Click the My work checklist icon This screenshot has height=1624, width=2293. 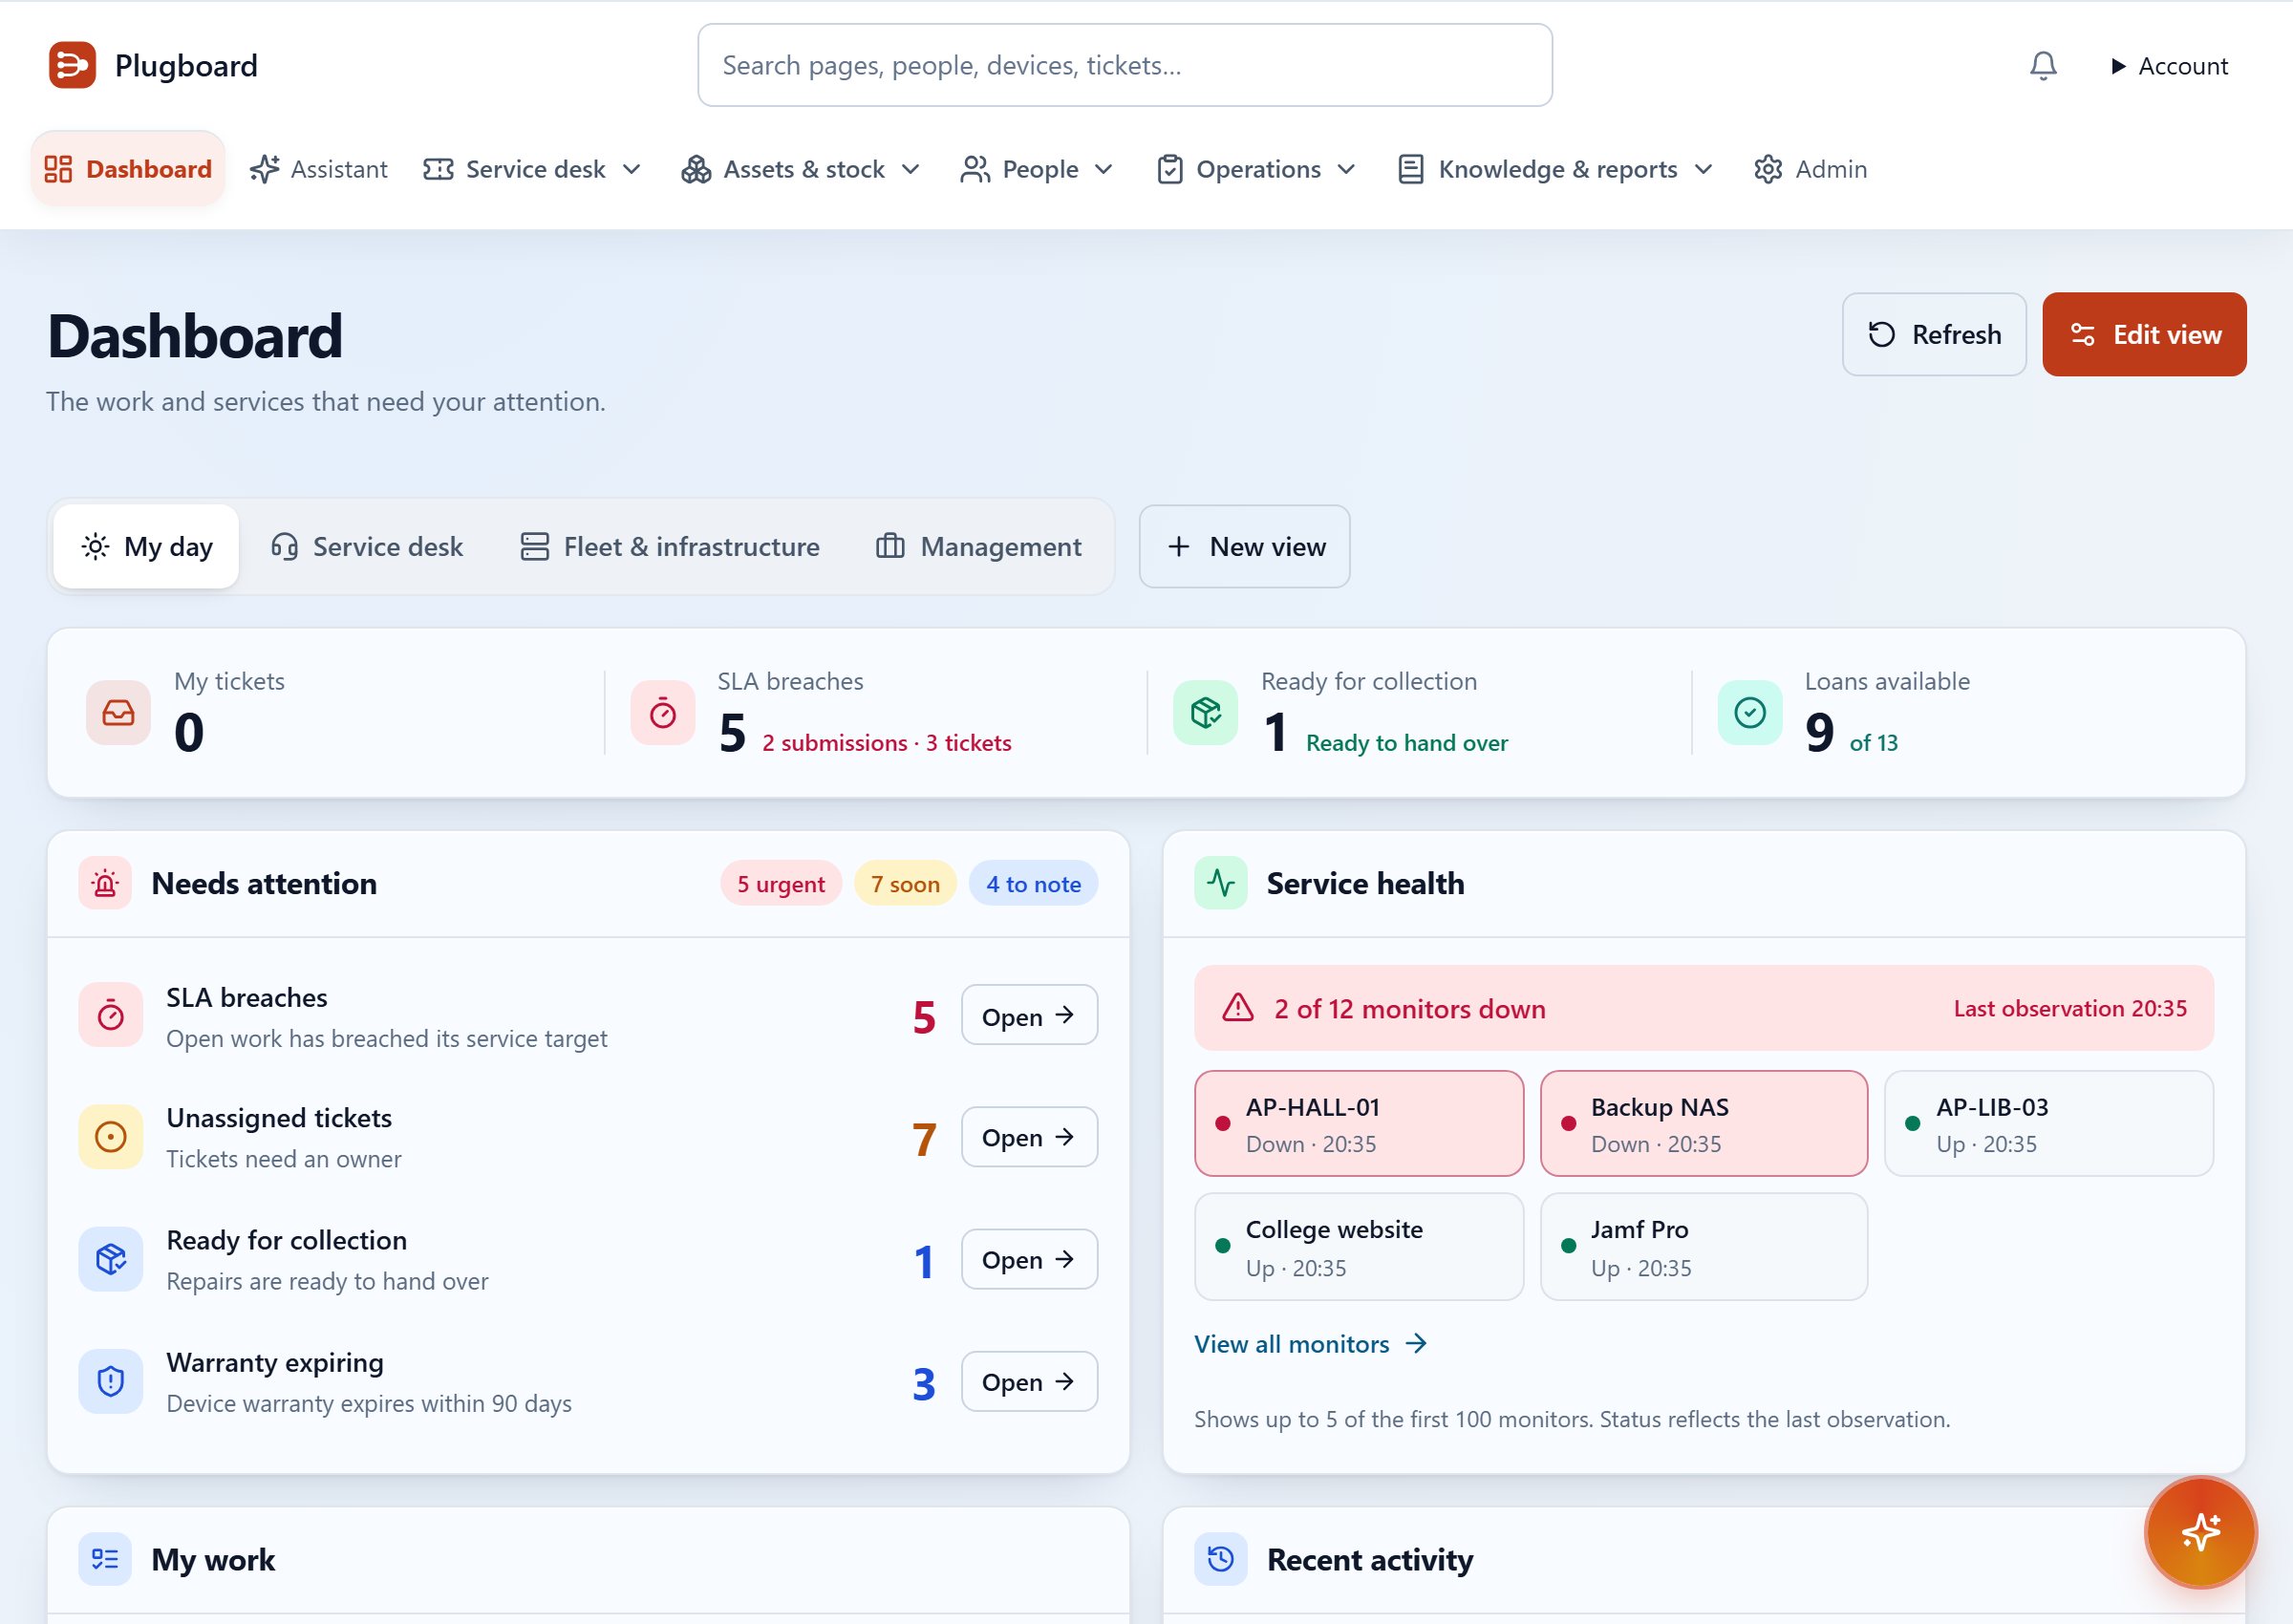point(105,1559)
